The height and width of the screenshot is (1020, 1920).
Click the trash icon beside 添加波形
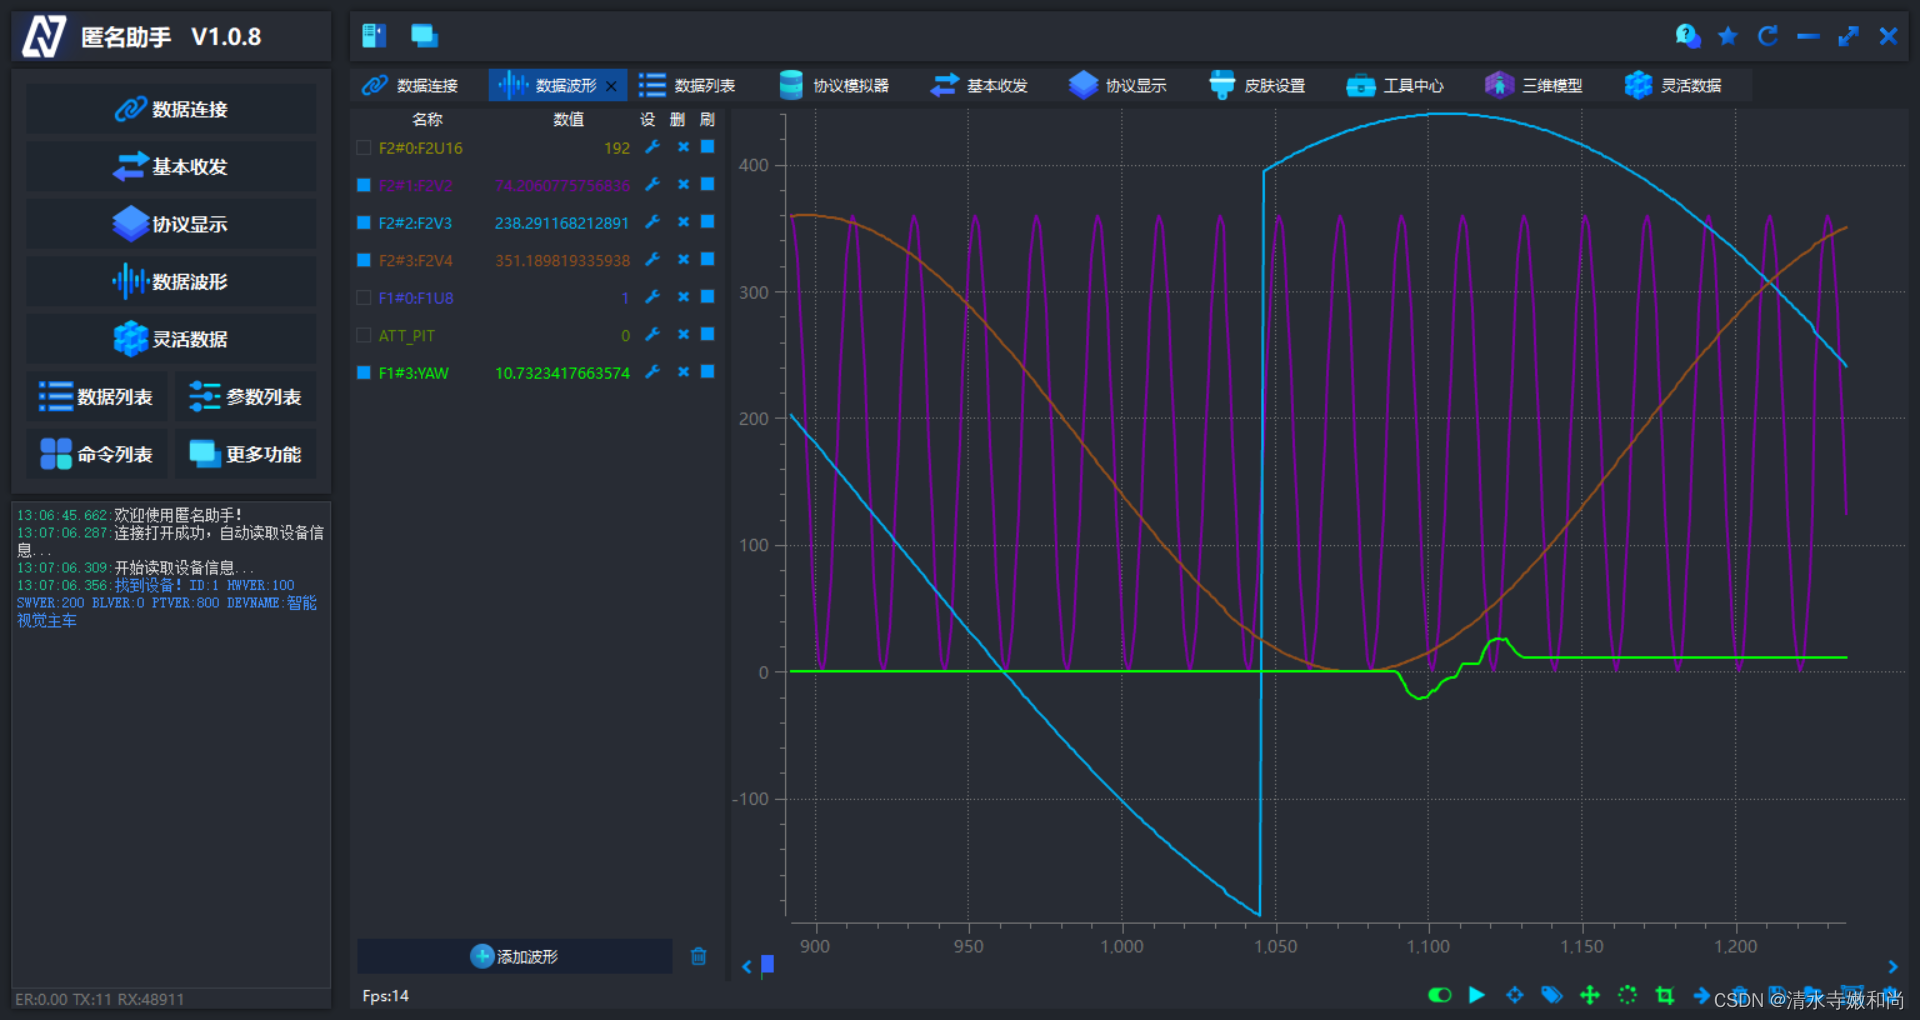[698, 956]
